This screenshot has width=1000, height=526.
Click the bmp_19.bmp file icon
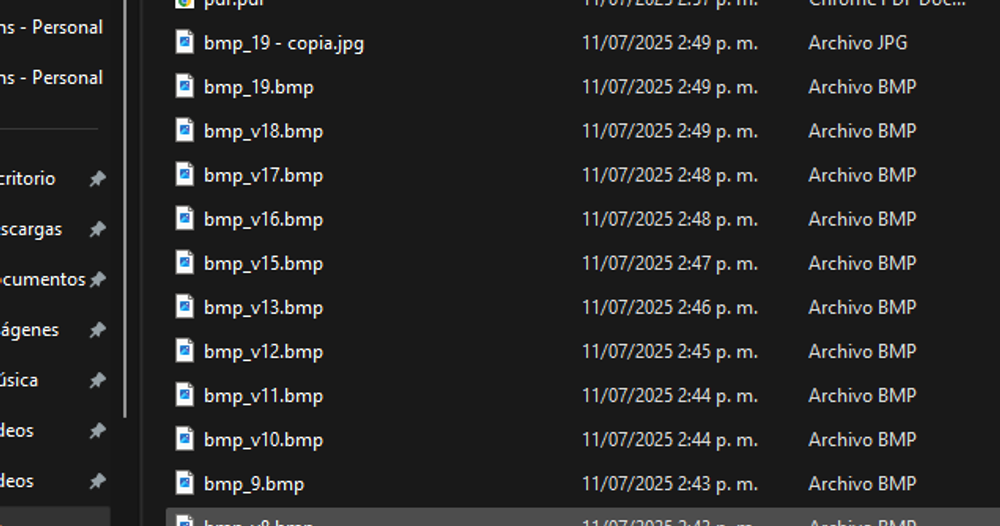pyautogui.click(x=184, y=87)
